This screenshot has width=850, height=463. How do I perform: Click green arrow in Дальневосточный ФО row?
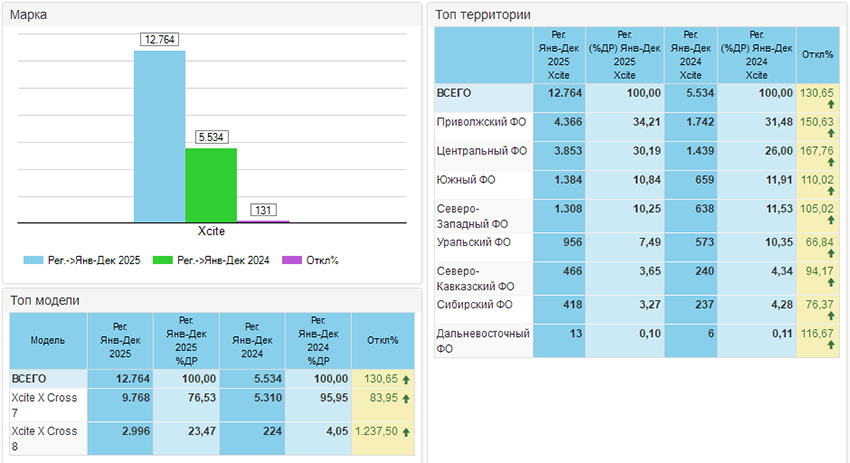tap(831, 345)
